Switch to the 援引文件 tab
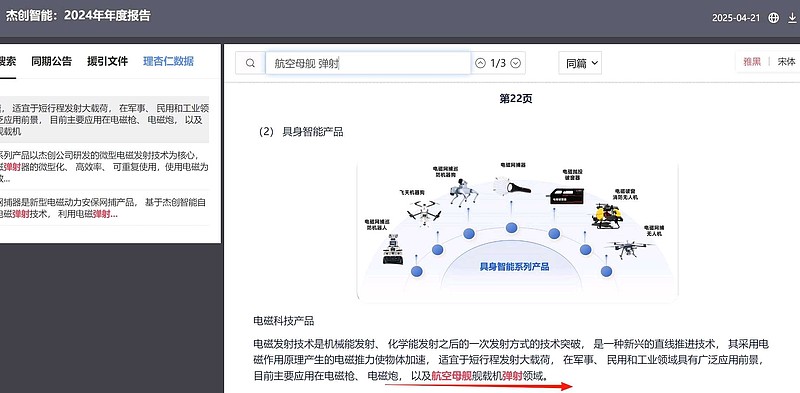Image resolution: width=800 pixels, height=393 pixels. (107, 61)
